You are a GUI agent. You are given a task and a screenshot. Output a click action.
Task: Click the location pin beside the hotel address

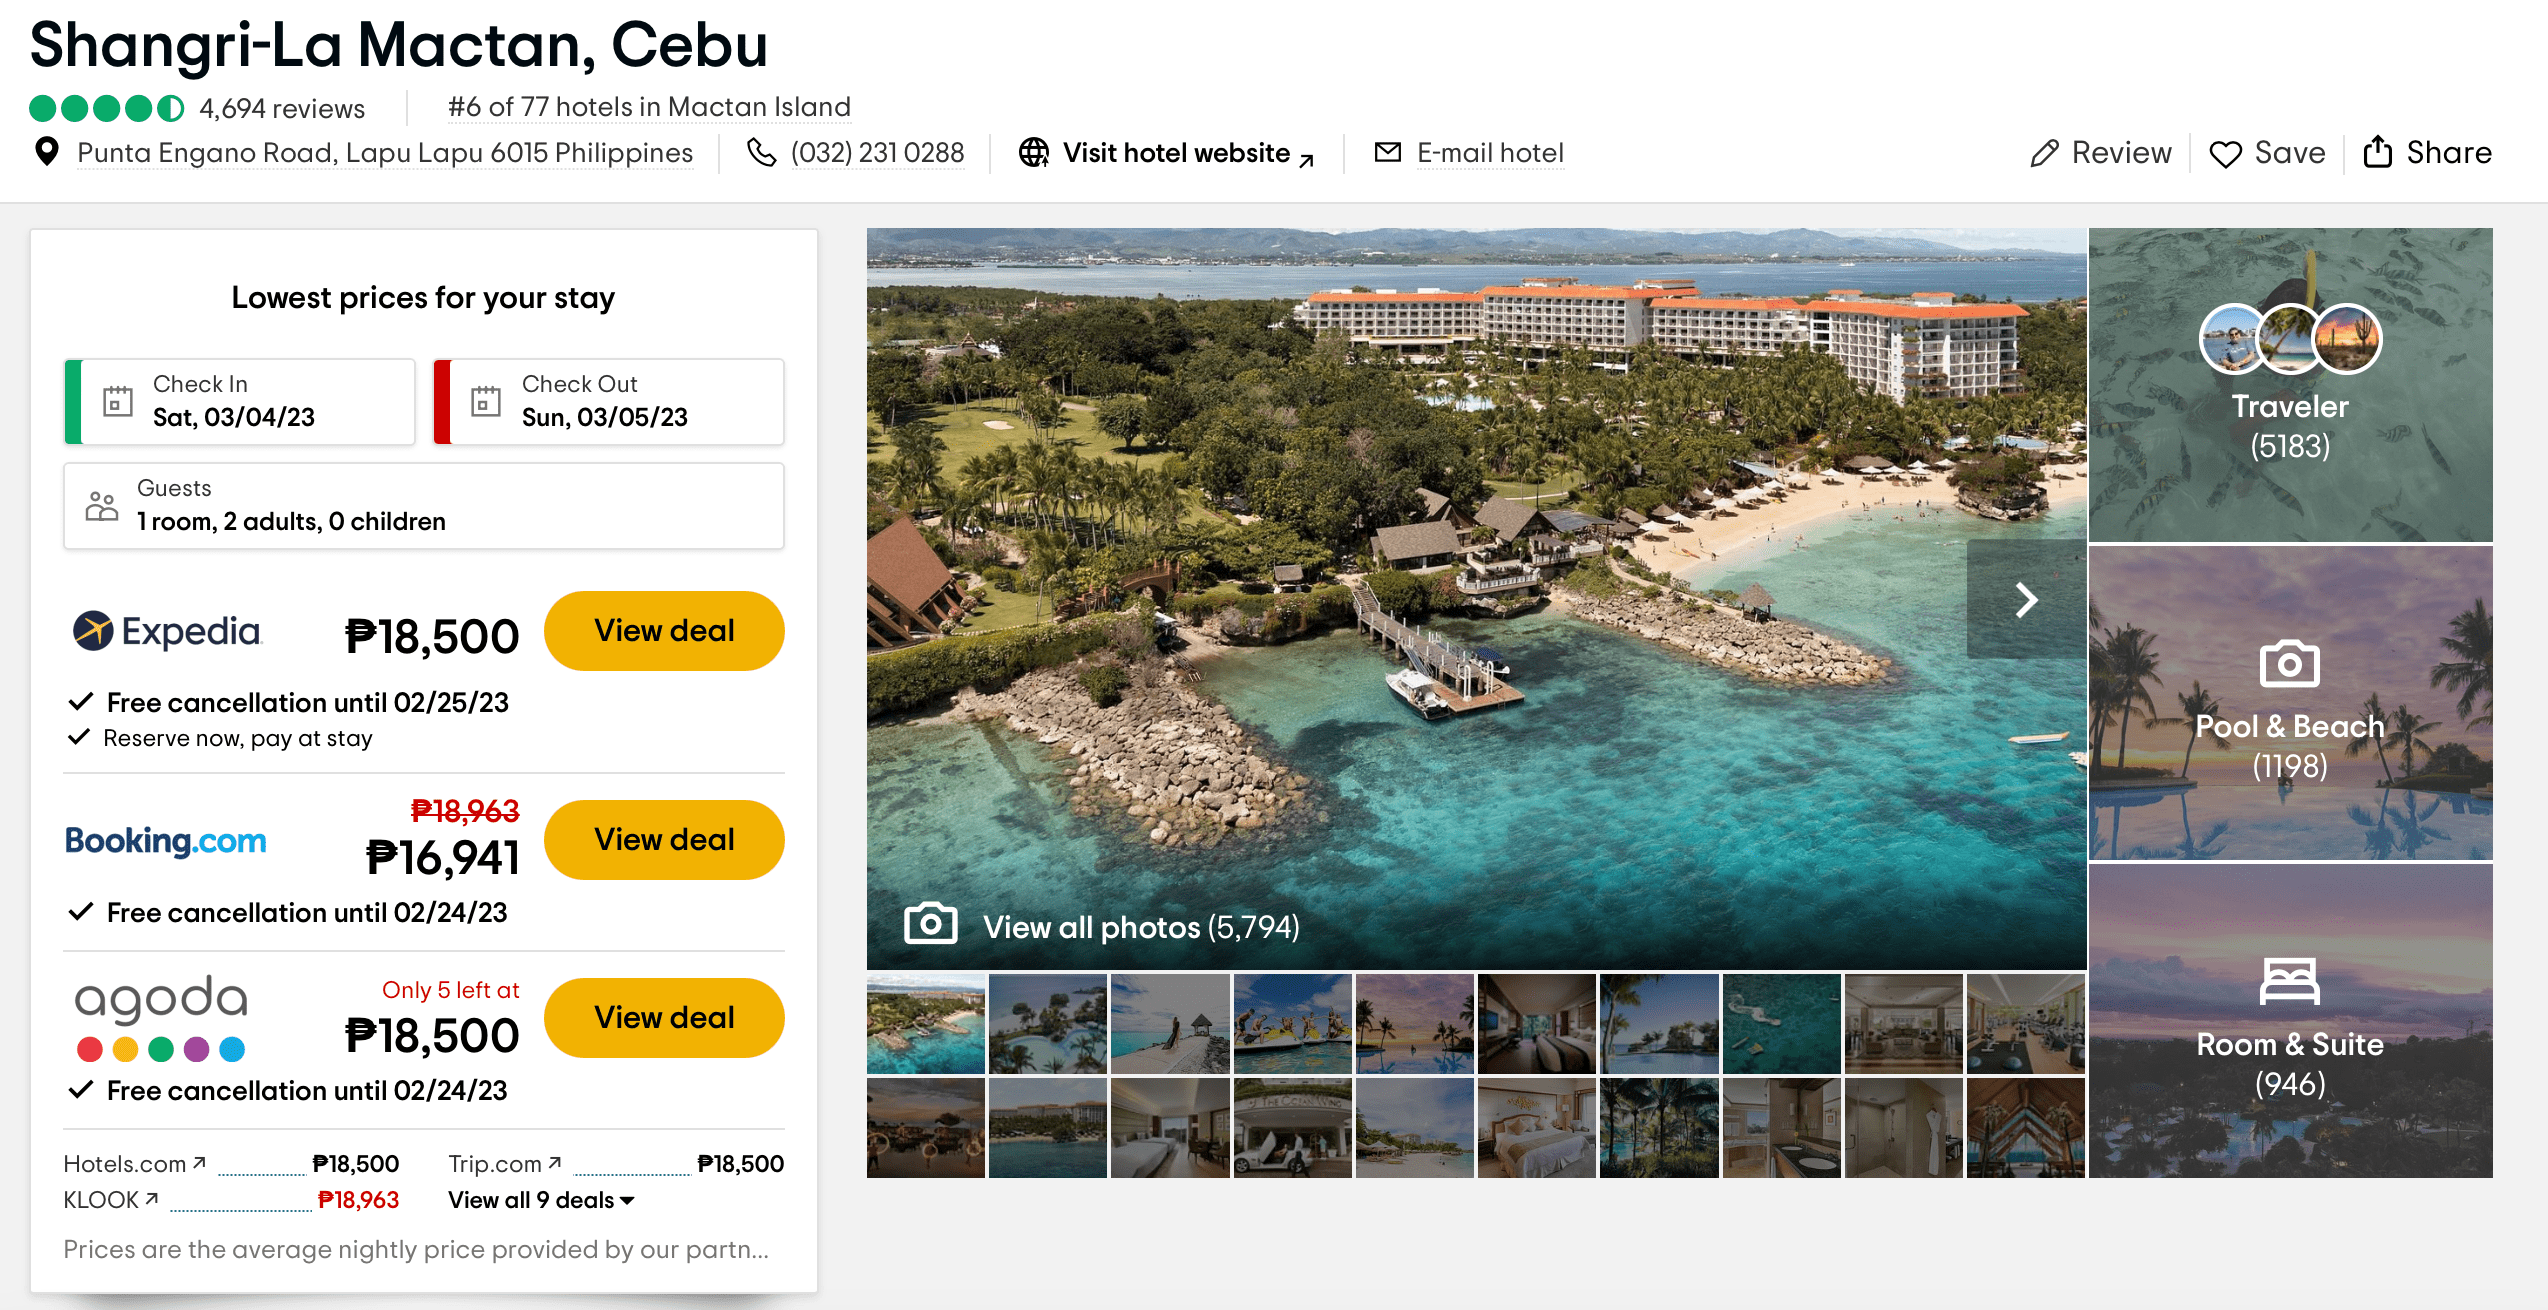point(47,152)
